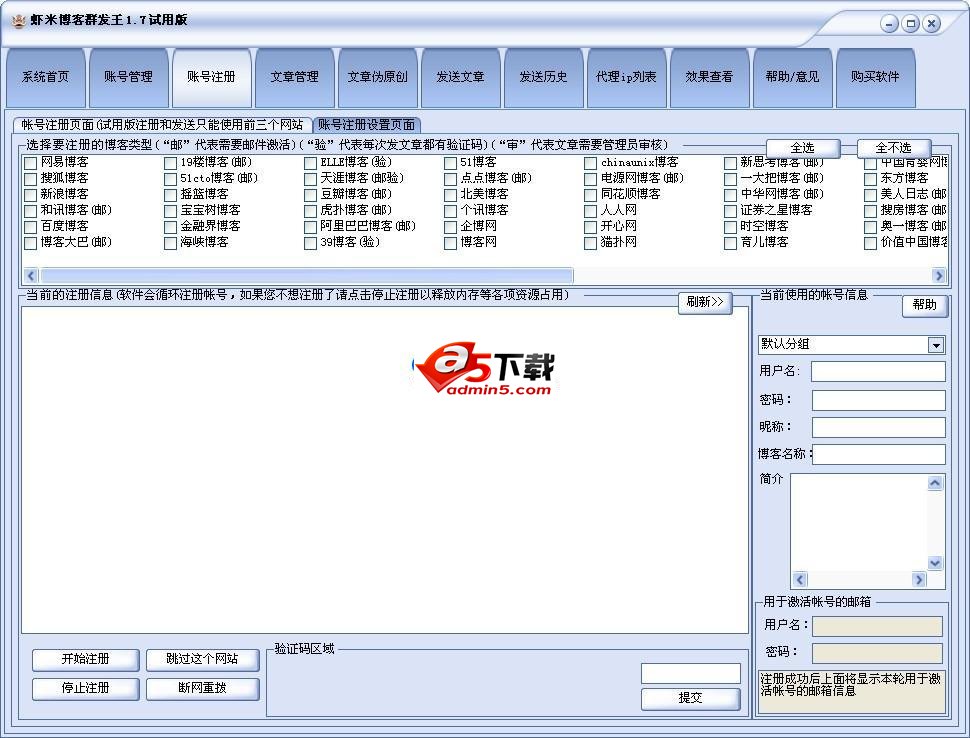Viewport: 970px width, 738px height.
Task: Enable the 网易博客 checkbox
Action: click(x=31, y=162)
